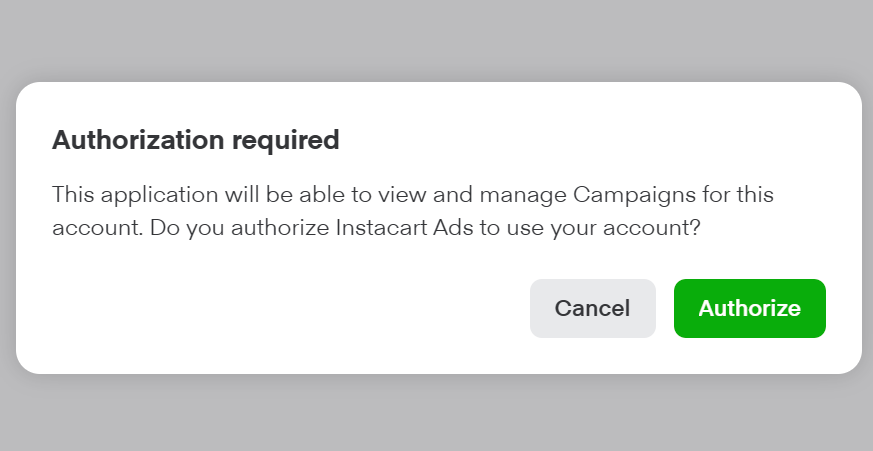Confirm Instacart Ads access with Authorize
873x451 pixels.
[x=749, y=308]
